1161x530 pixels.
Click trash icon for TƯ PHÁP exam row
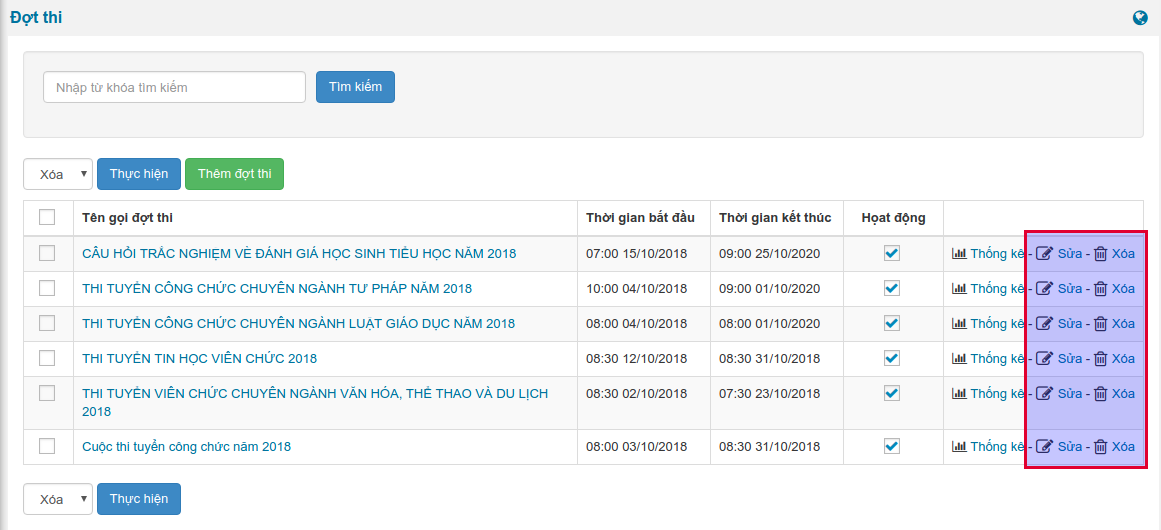tap(1100, 289)
